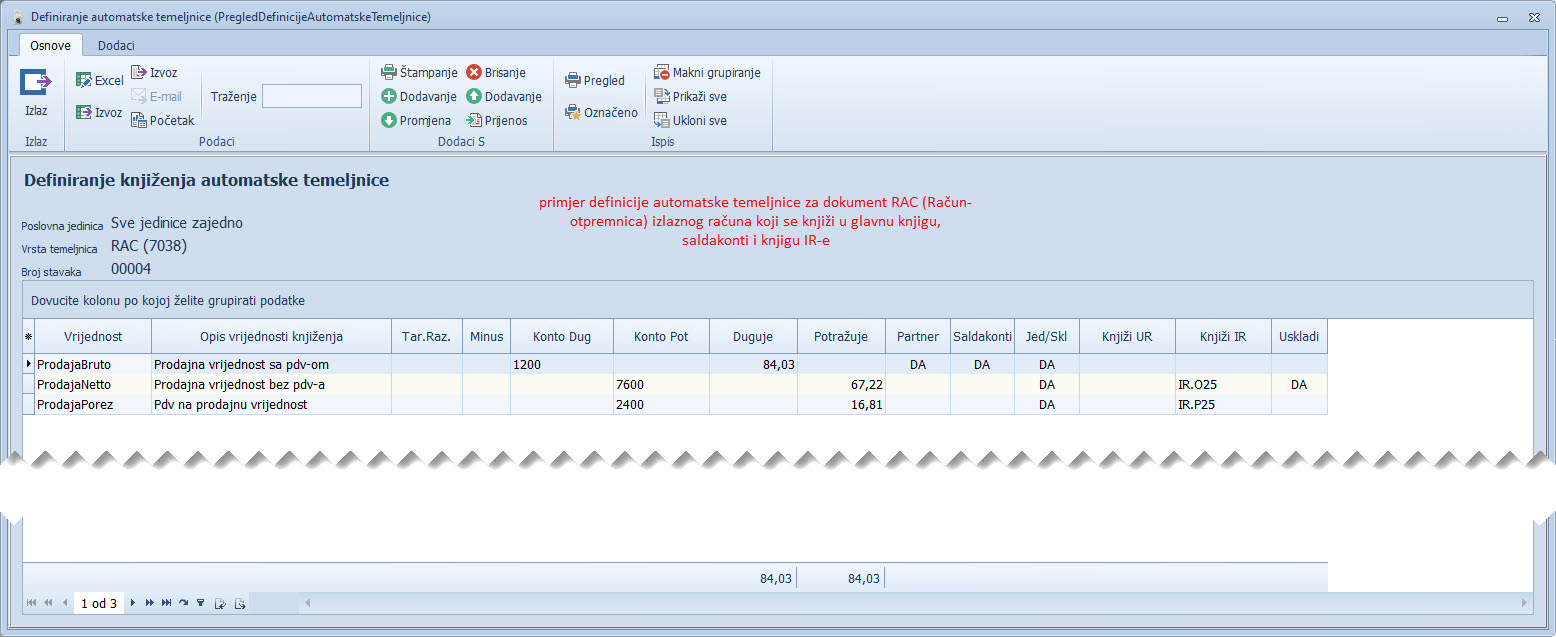Jump to last record in navigator
Viewport: 1556px width, 637px height.
pyautogui.click(x=166, y=603)
